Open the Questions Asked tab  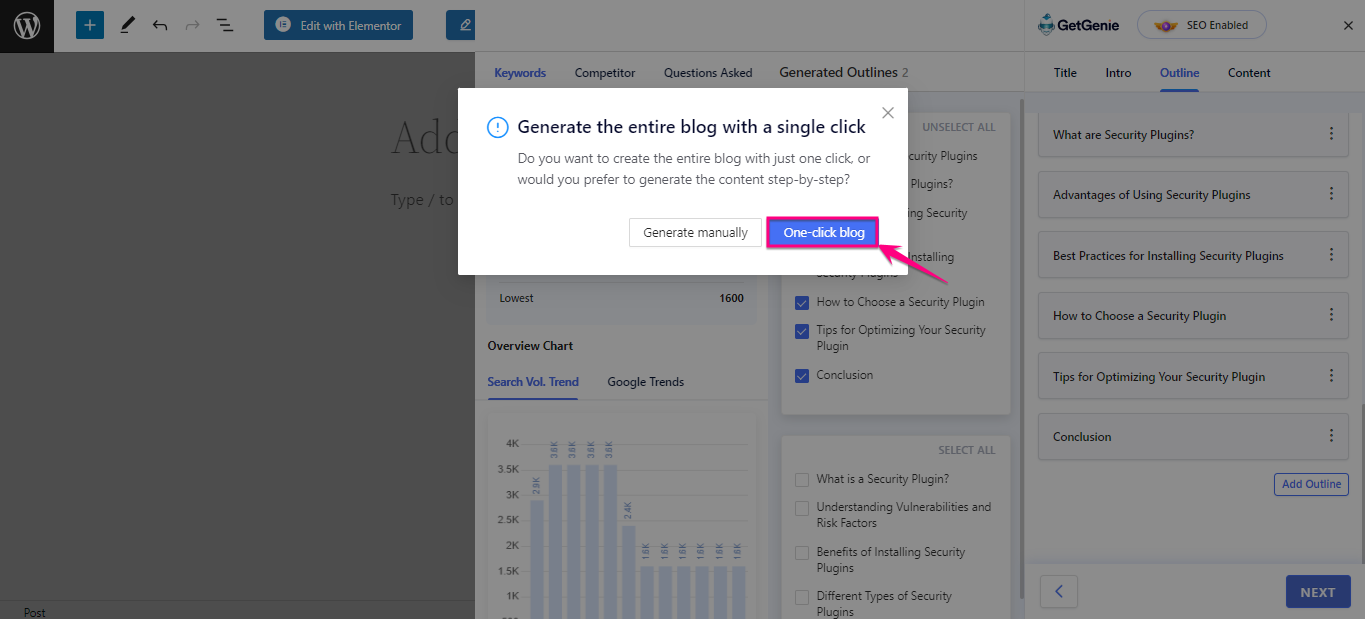pyautogui.click(x=708, y=73)
